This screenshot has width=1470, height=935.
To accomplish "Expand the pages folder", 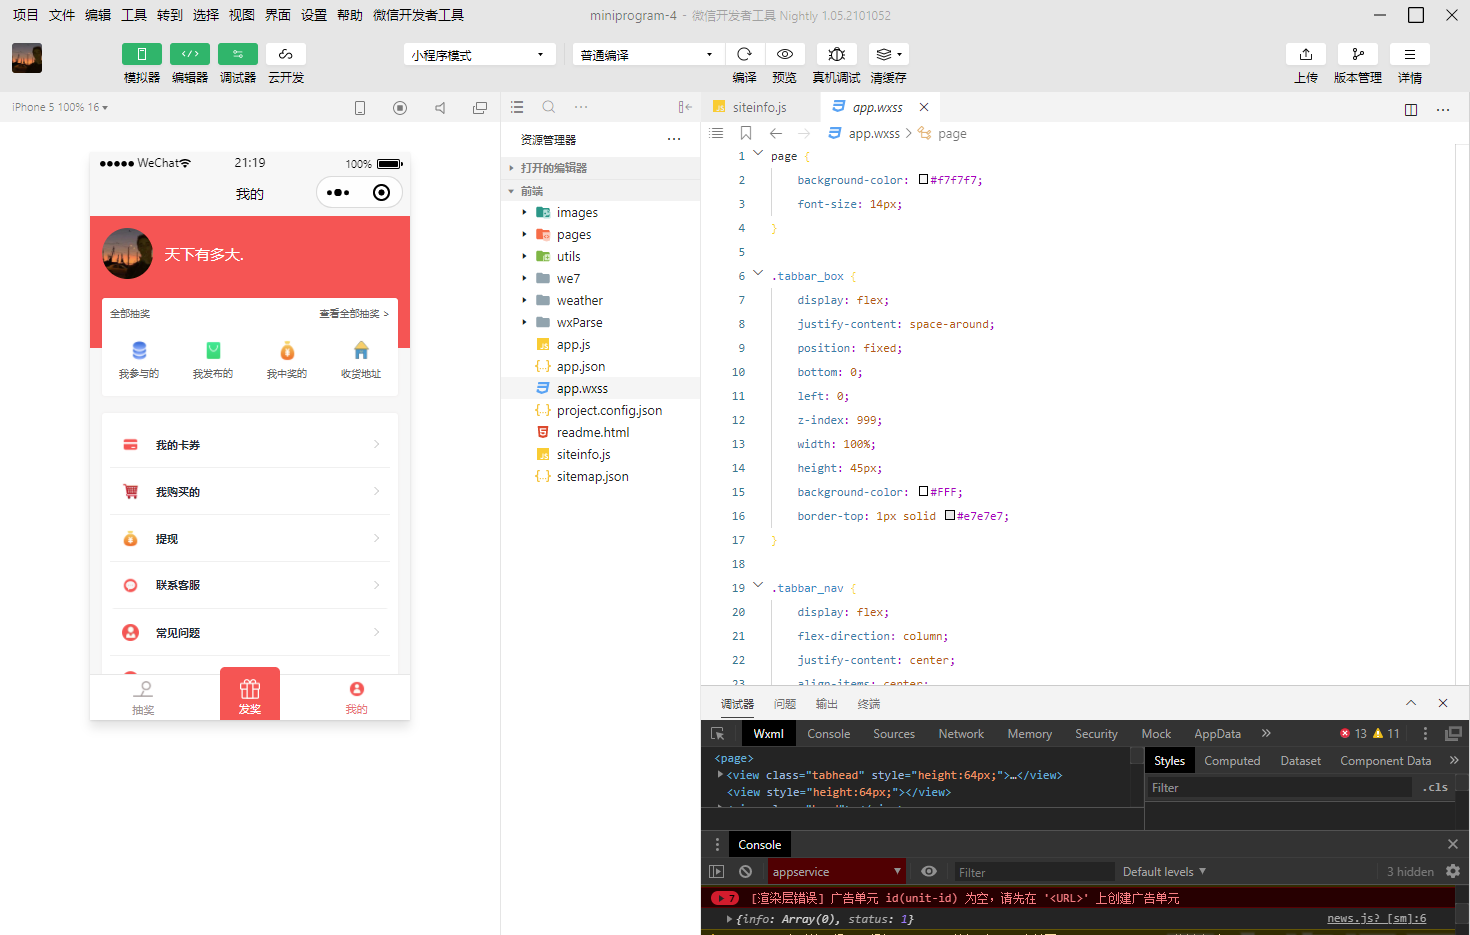I will tap(573, 235).
